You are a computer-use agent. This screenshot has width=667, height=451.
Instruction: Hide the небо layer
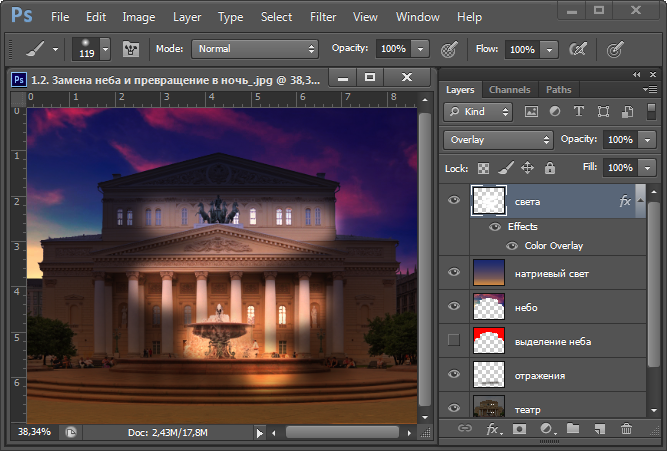[x=454, y=306]
